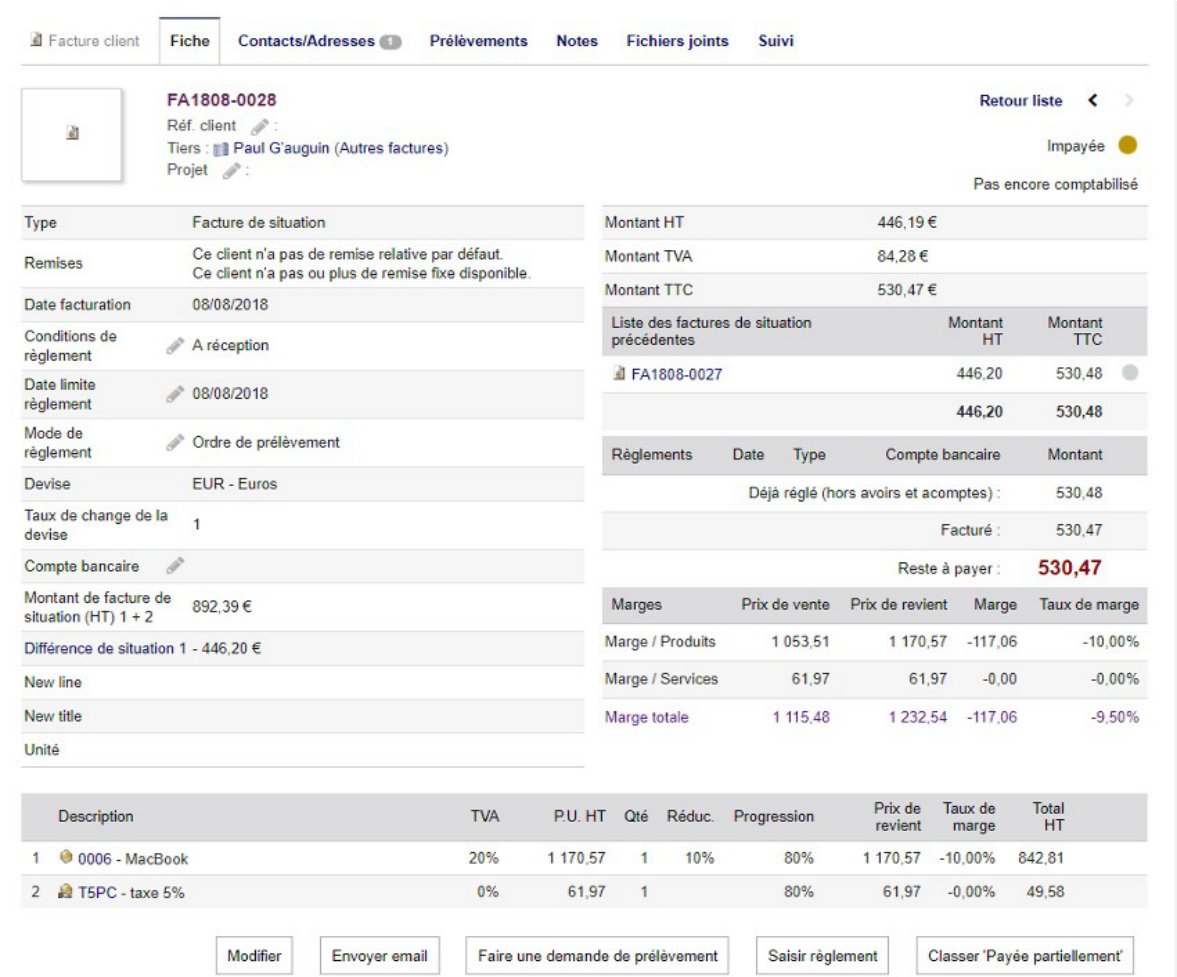The image size is (1177, 977).
Task: Click the A réception value
Action: (230, 345)
